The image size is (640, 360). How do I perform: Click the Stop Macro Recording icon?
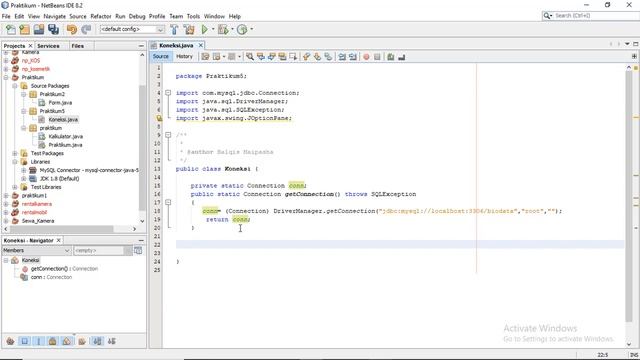[x=377, y=57]
